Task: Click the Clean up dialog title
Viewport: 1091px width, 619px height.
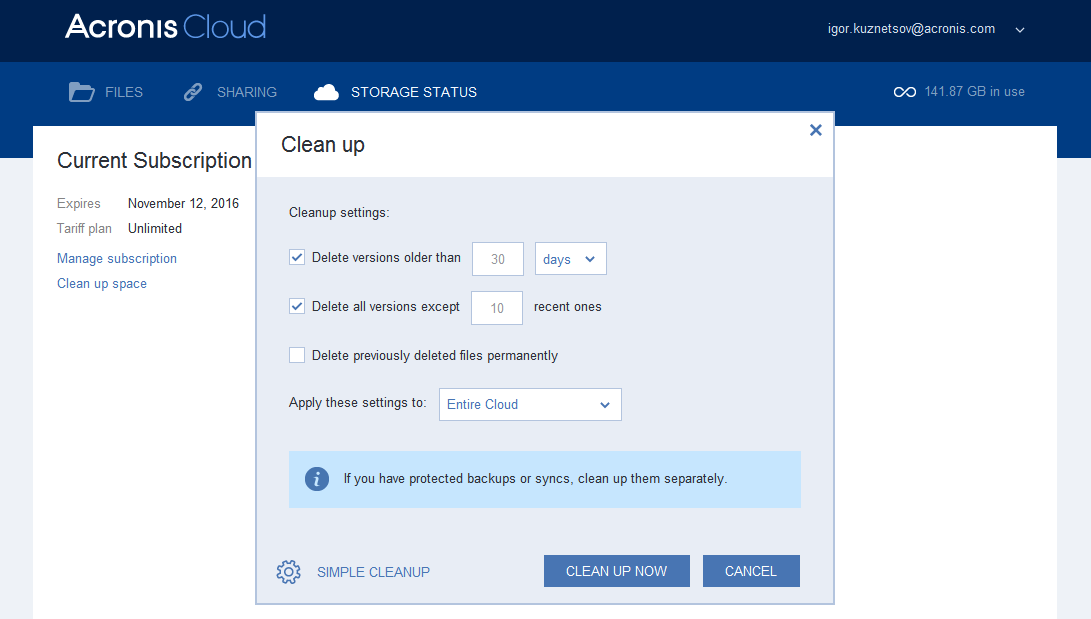Action: 323,145
